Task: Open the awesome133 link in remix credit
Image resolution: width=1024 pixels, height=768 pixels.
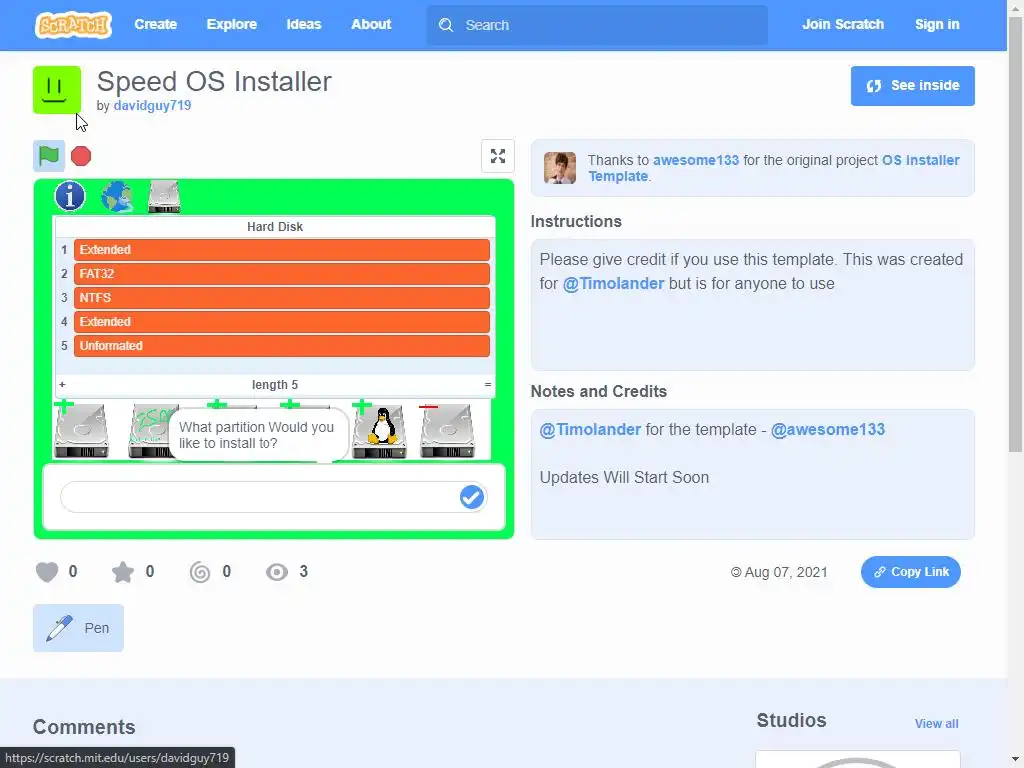Action: pos(696,160)
